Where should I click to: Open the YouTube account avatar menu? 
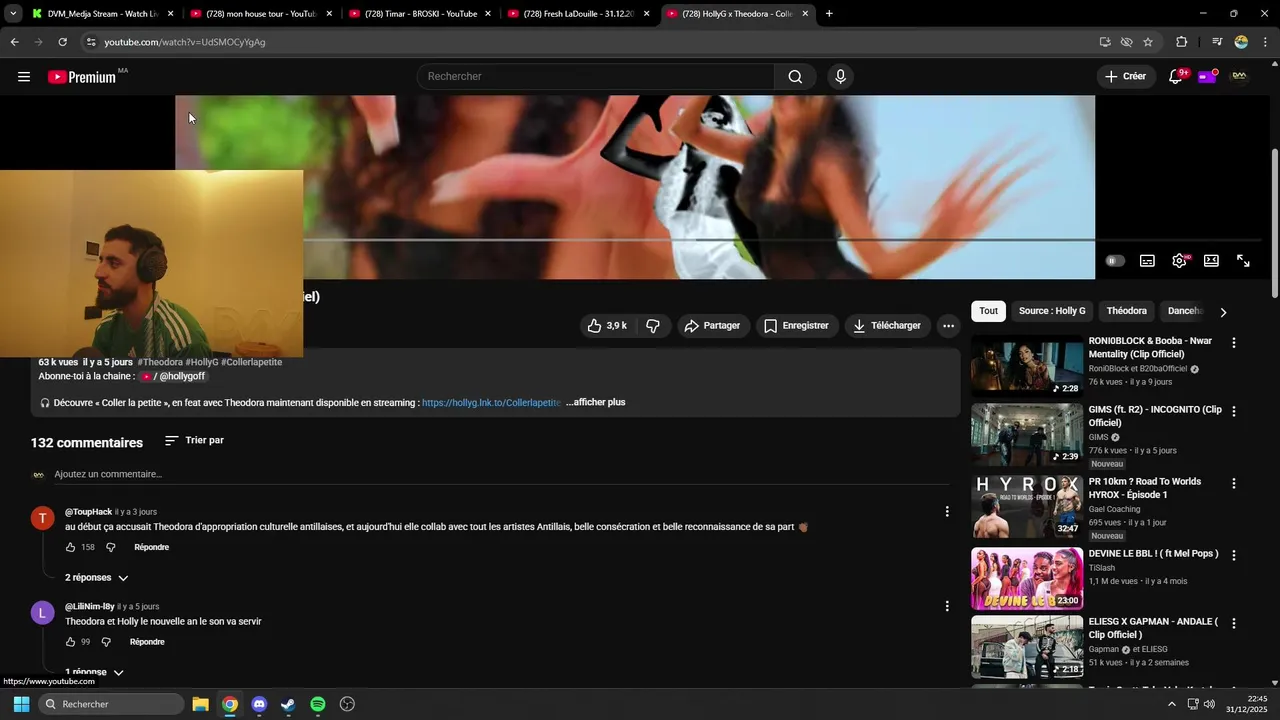tap(1240, 77)
